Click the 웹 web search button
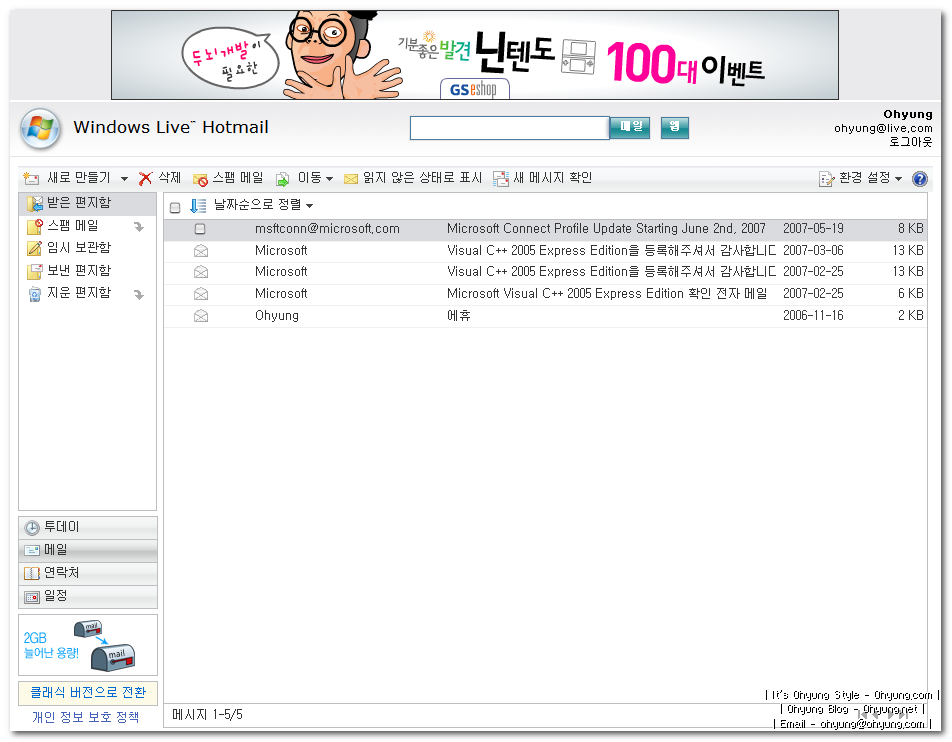Viewport: 952px width, 742px height. pyautogui.click(x=675, y=128)
